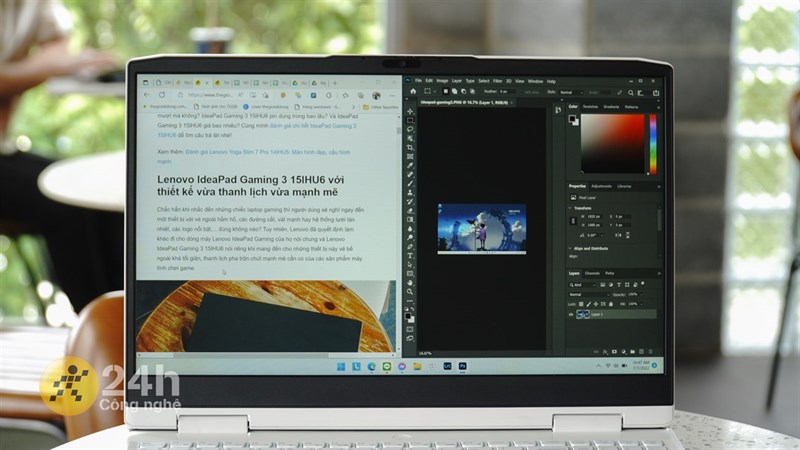
Task: Click foreground color swatch in Color panel
Action: tap(572, 119)
